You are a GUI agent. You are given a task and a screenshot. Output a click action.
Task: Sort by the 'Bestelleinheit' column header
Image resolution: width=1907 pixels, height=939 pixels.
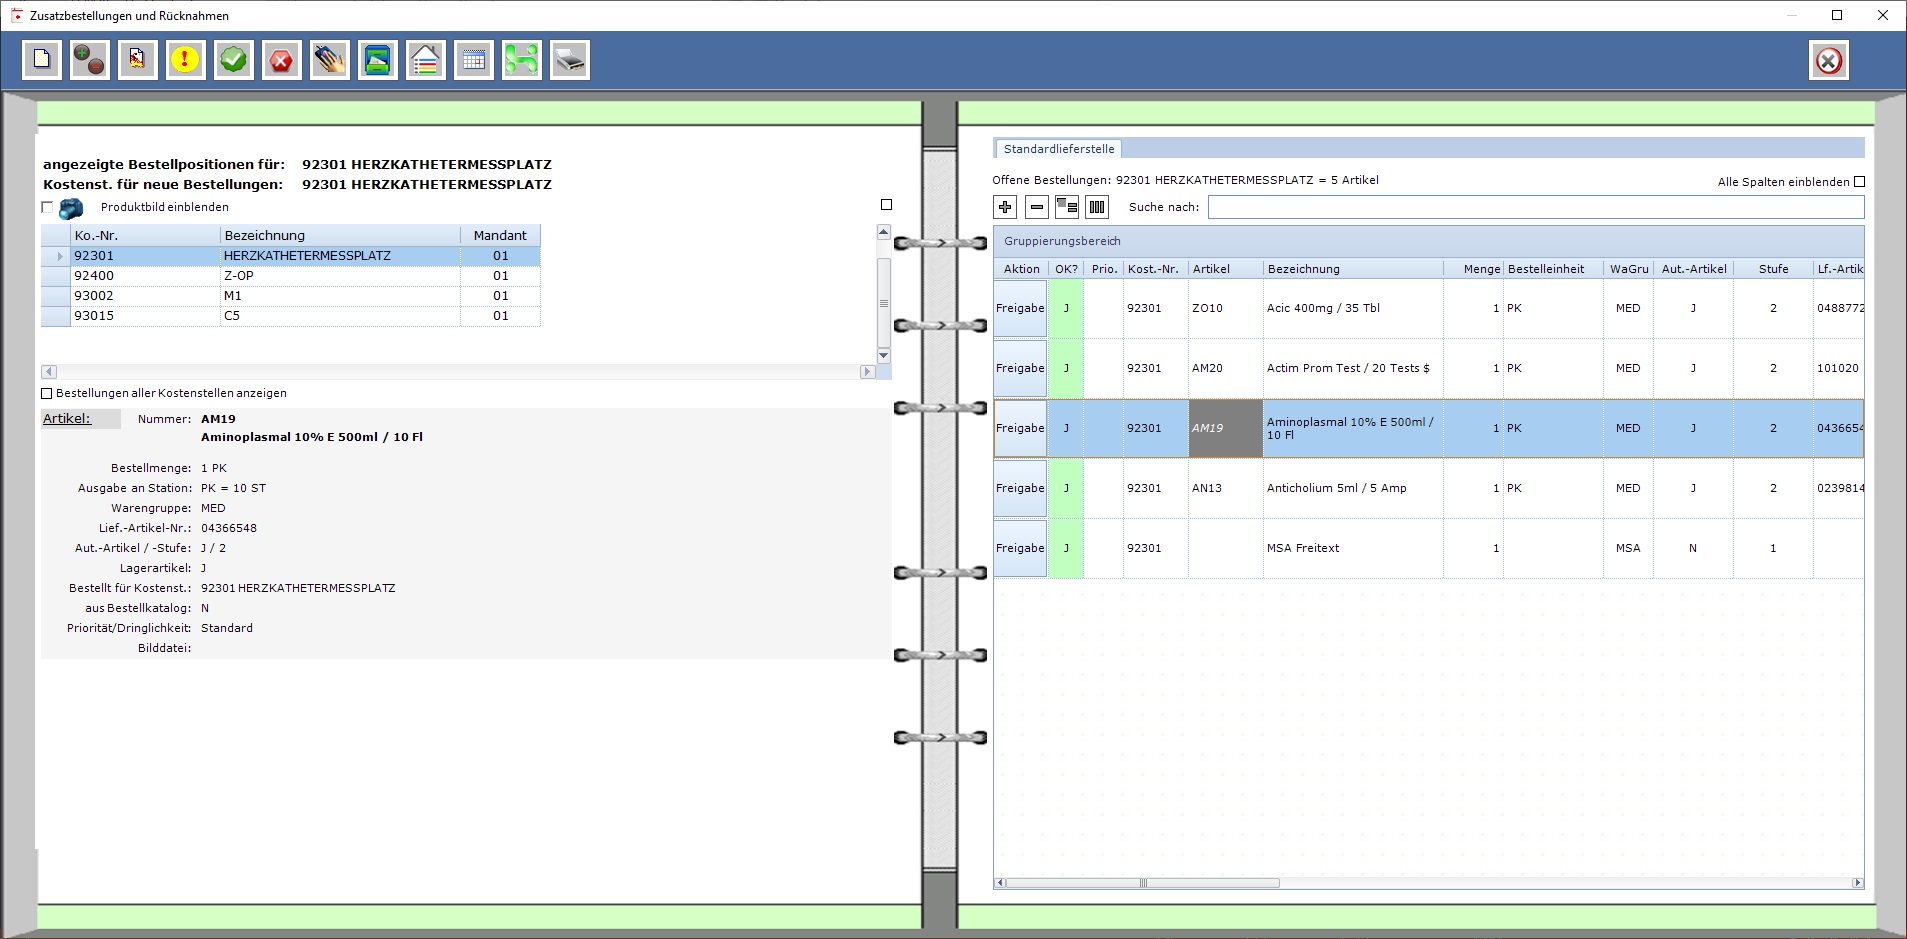[1553, 269]
